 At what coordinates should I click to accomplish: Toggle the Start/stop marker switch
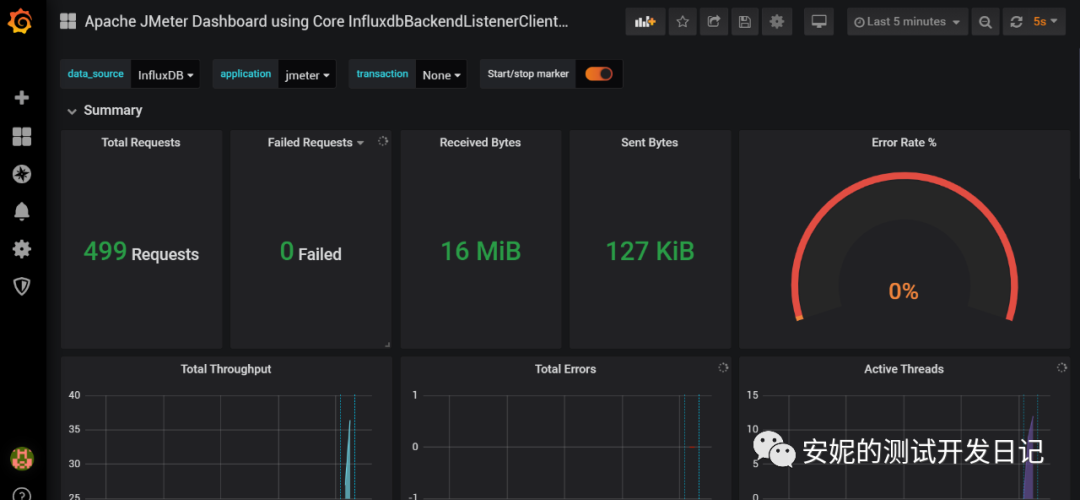[x=599, y=74]
